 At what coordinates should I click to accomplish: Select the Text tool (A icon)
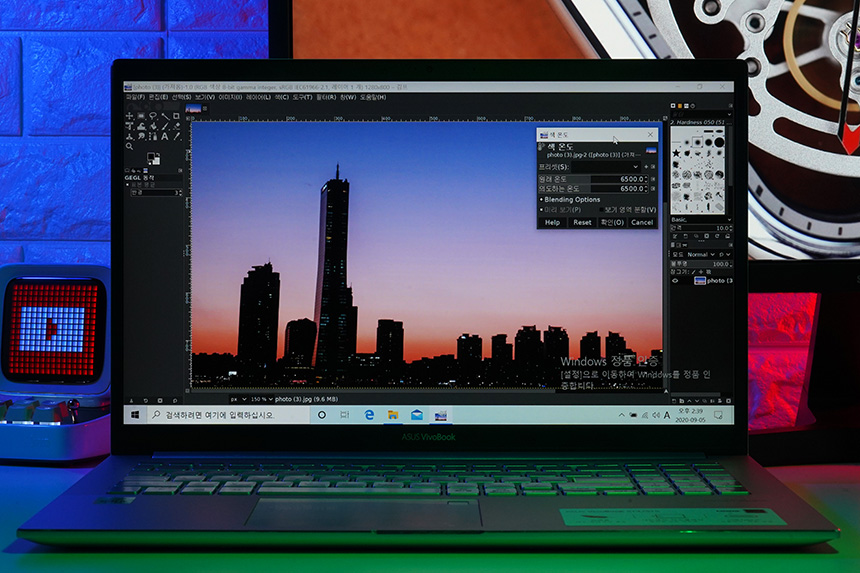tap(165, 137)
